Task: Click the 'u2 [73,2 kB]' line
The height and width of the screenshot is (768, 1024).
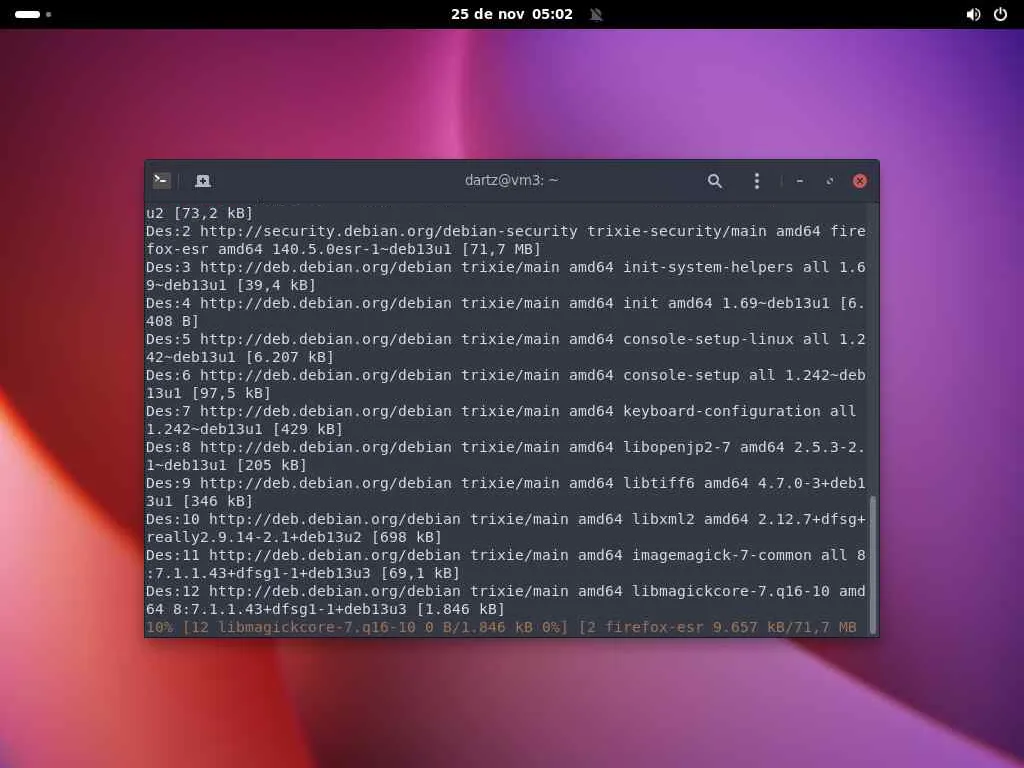Action: pyautogui.click(x=199, y=213)
